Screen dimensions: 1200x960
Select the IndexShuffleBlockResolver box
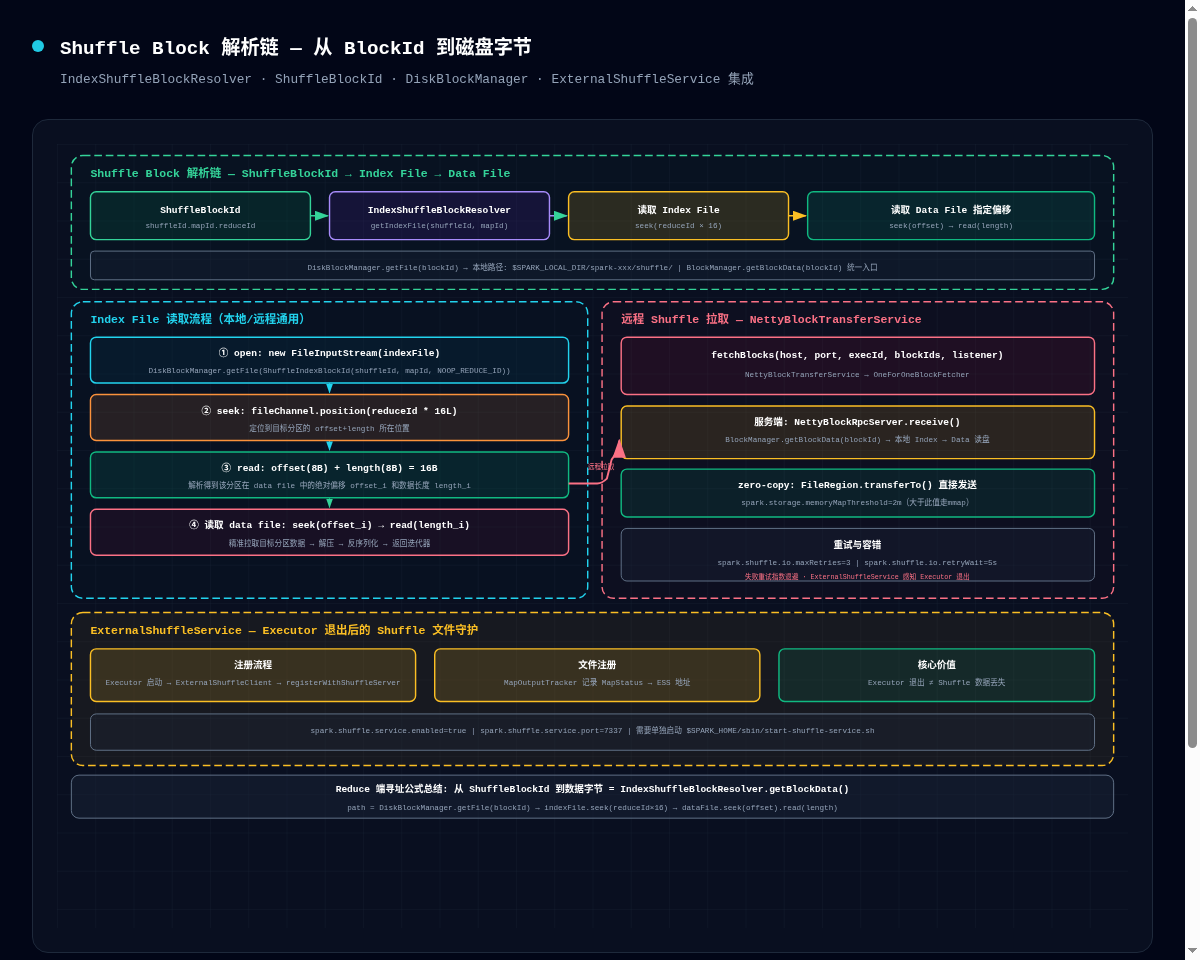(439, 216)
